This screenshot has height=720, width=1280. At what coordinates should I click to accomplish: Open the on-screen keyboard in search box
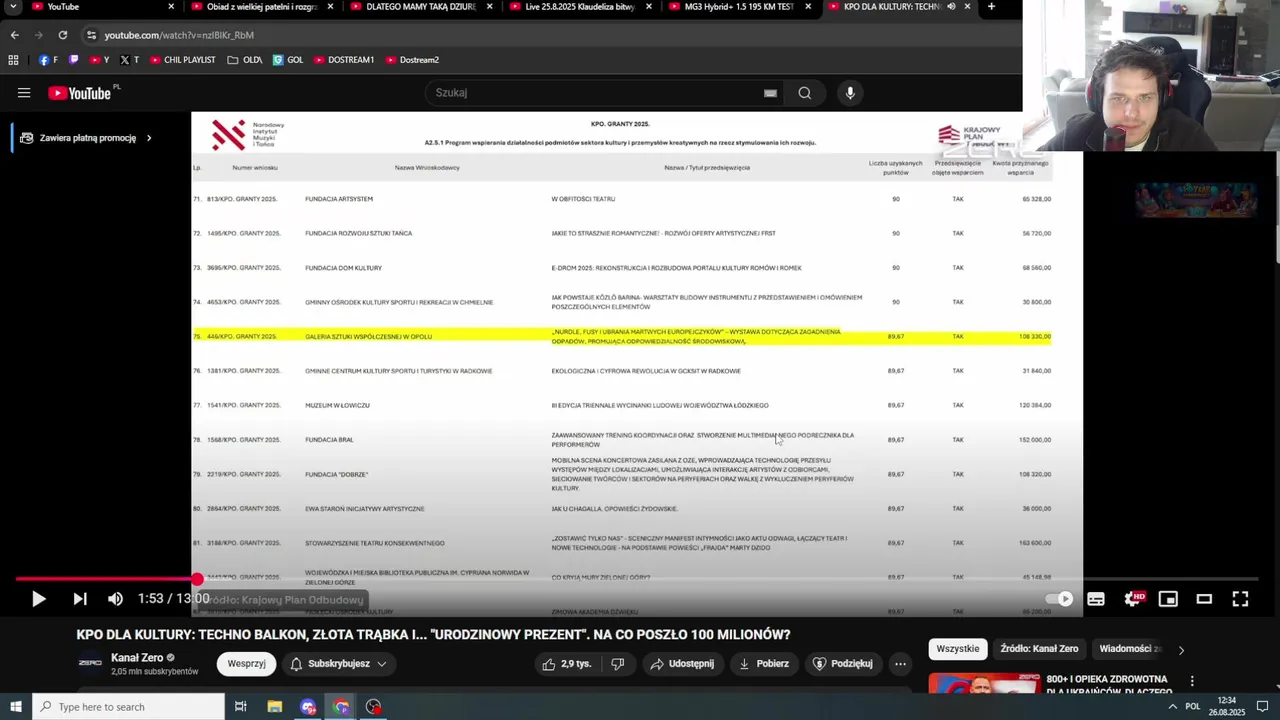(770, 93)
